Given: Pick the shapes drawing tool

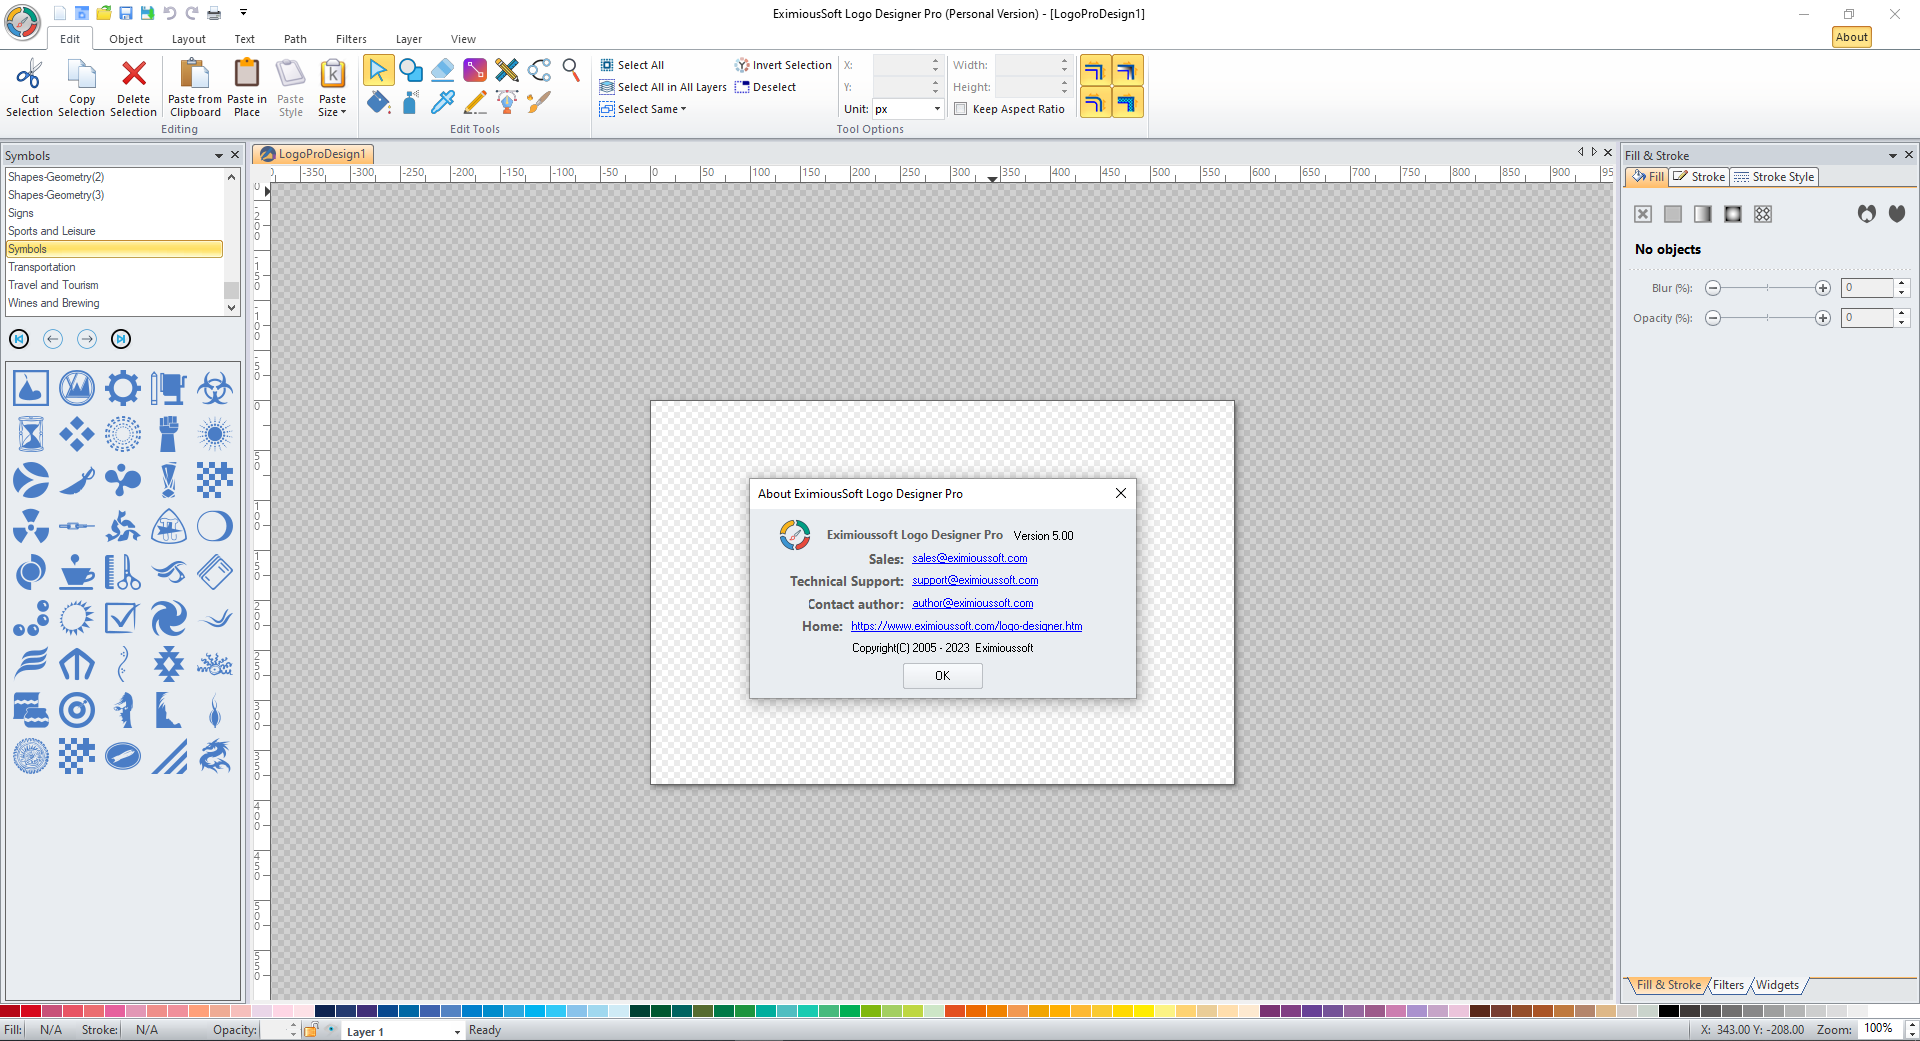Looking at the screenshot, I should (x=411, y=70).
